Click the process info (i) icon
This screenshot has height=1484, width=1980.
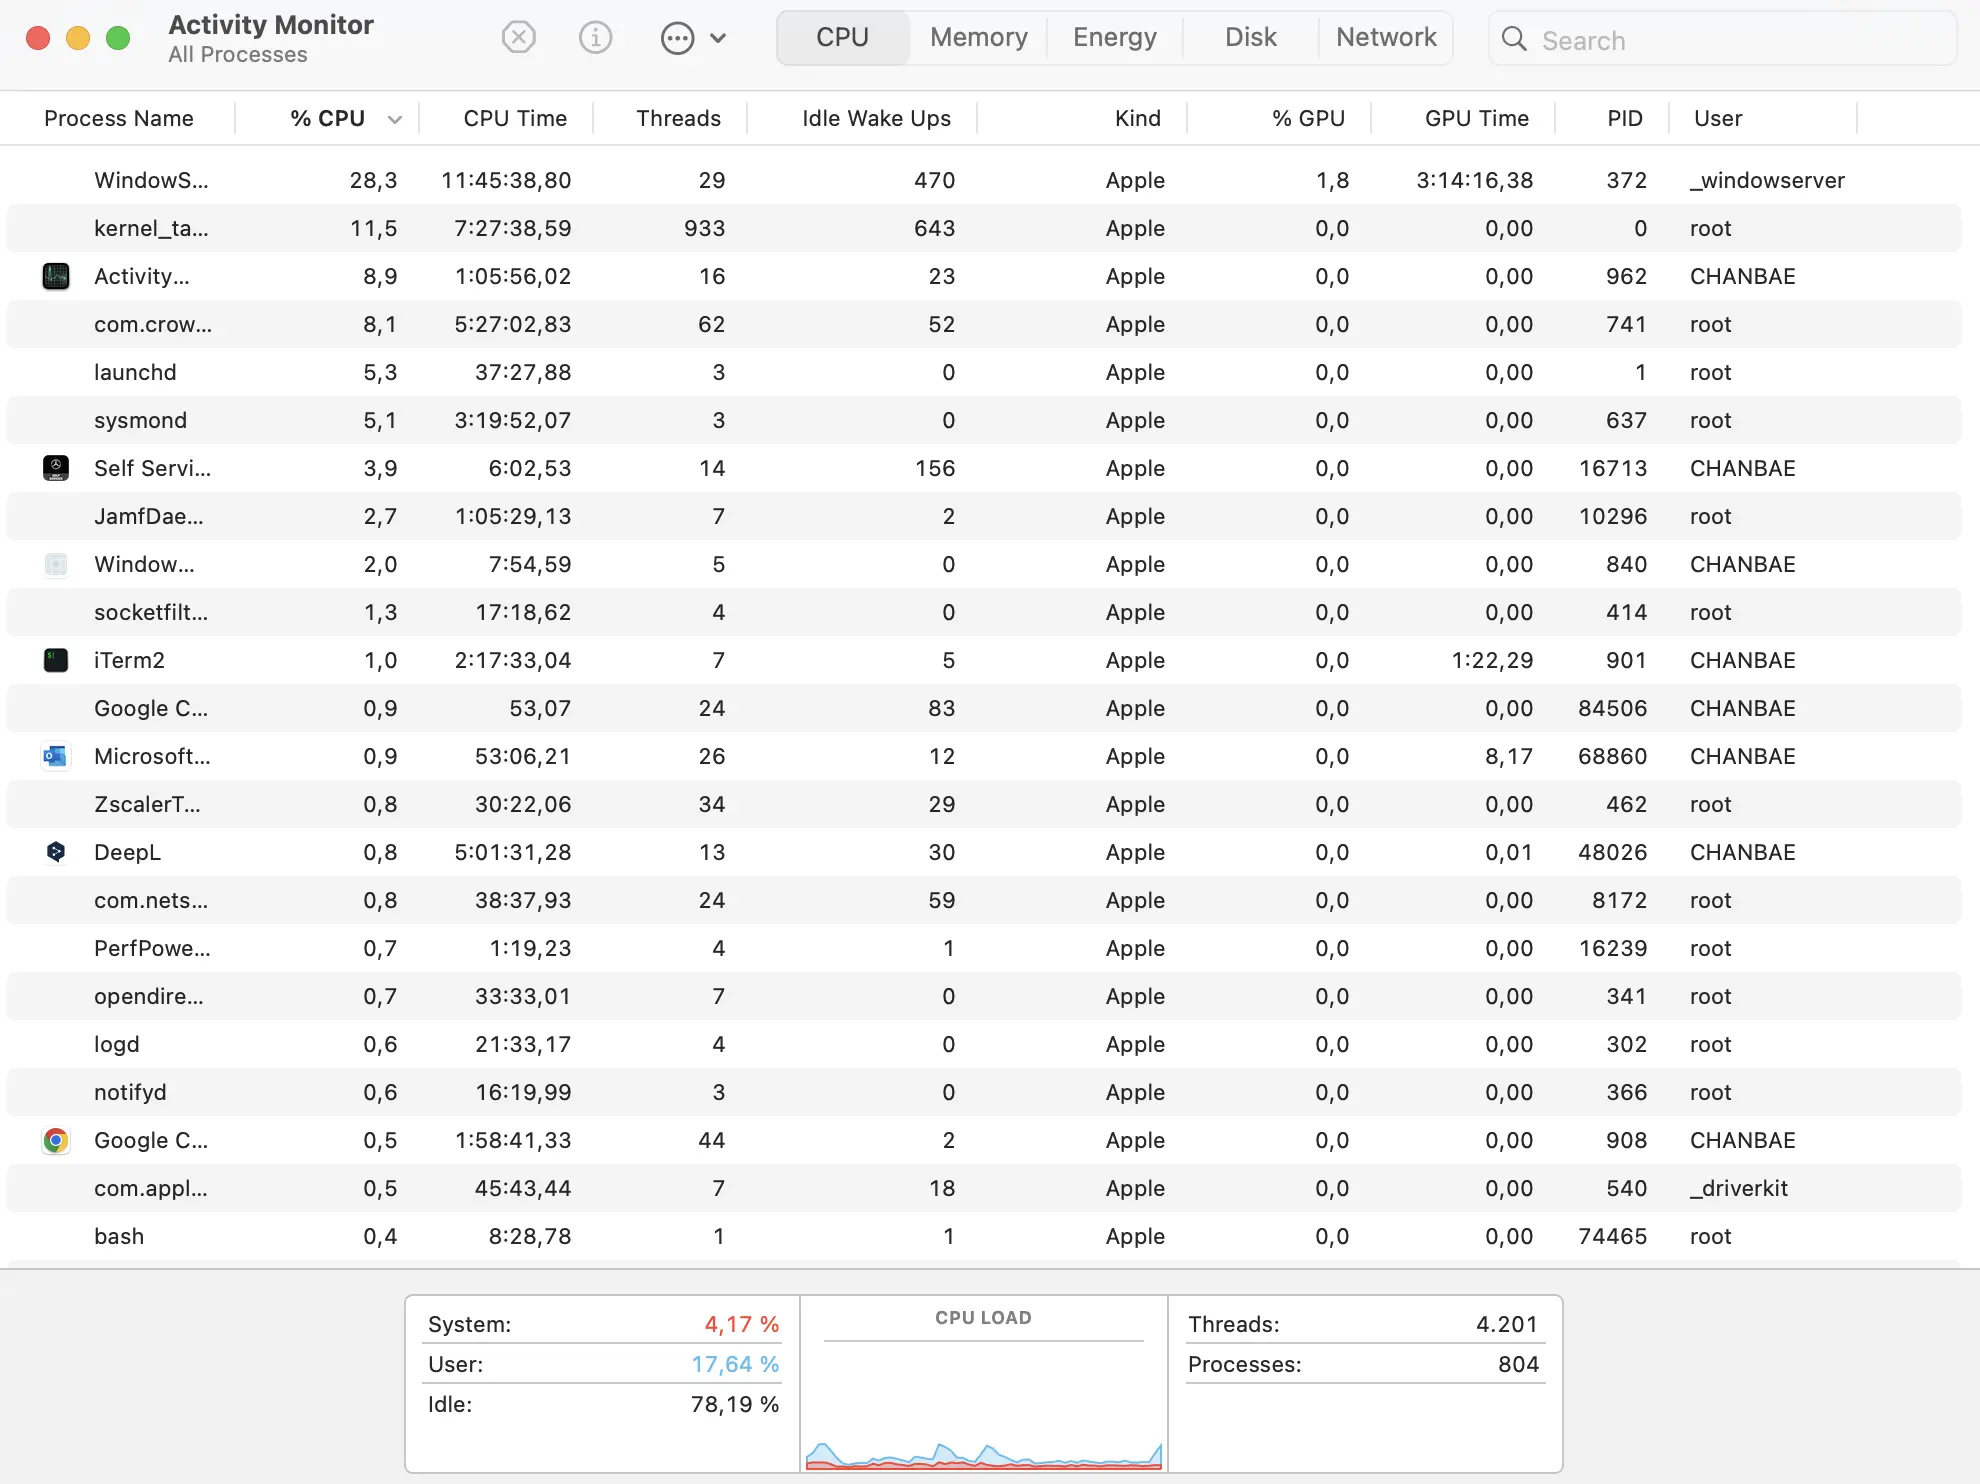click(x=595, y=38)
